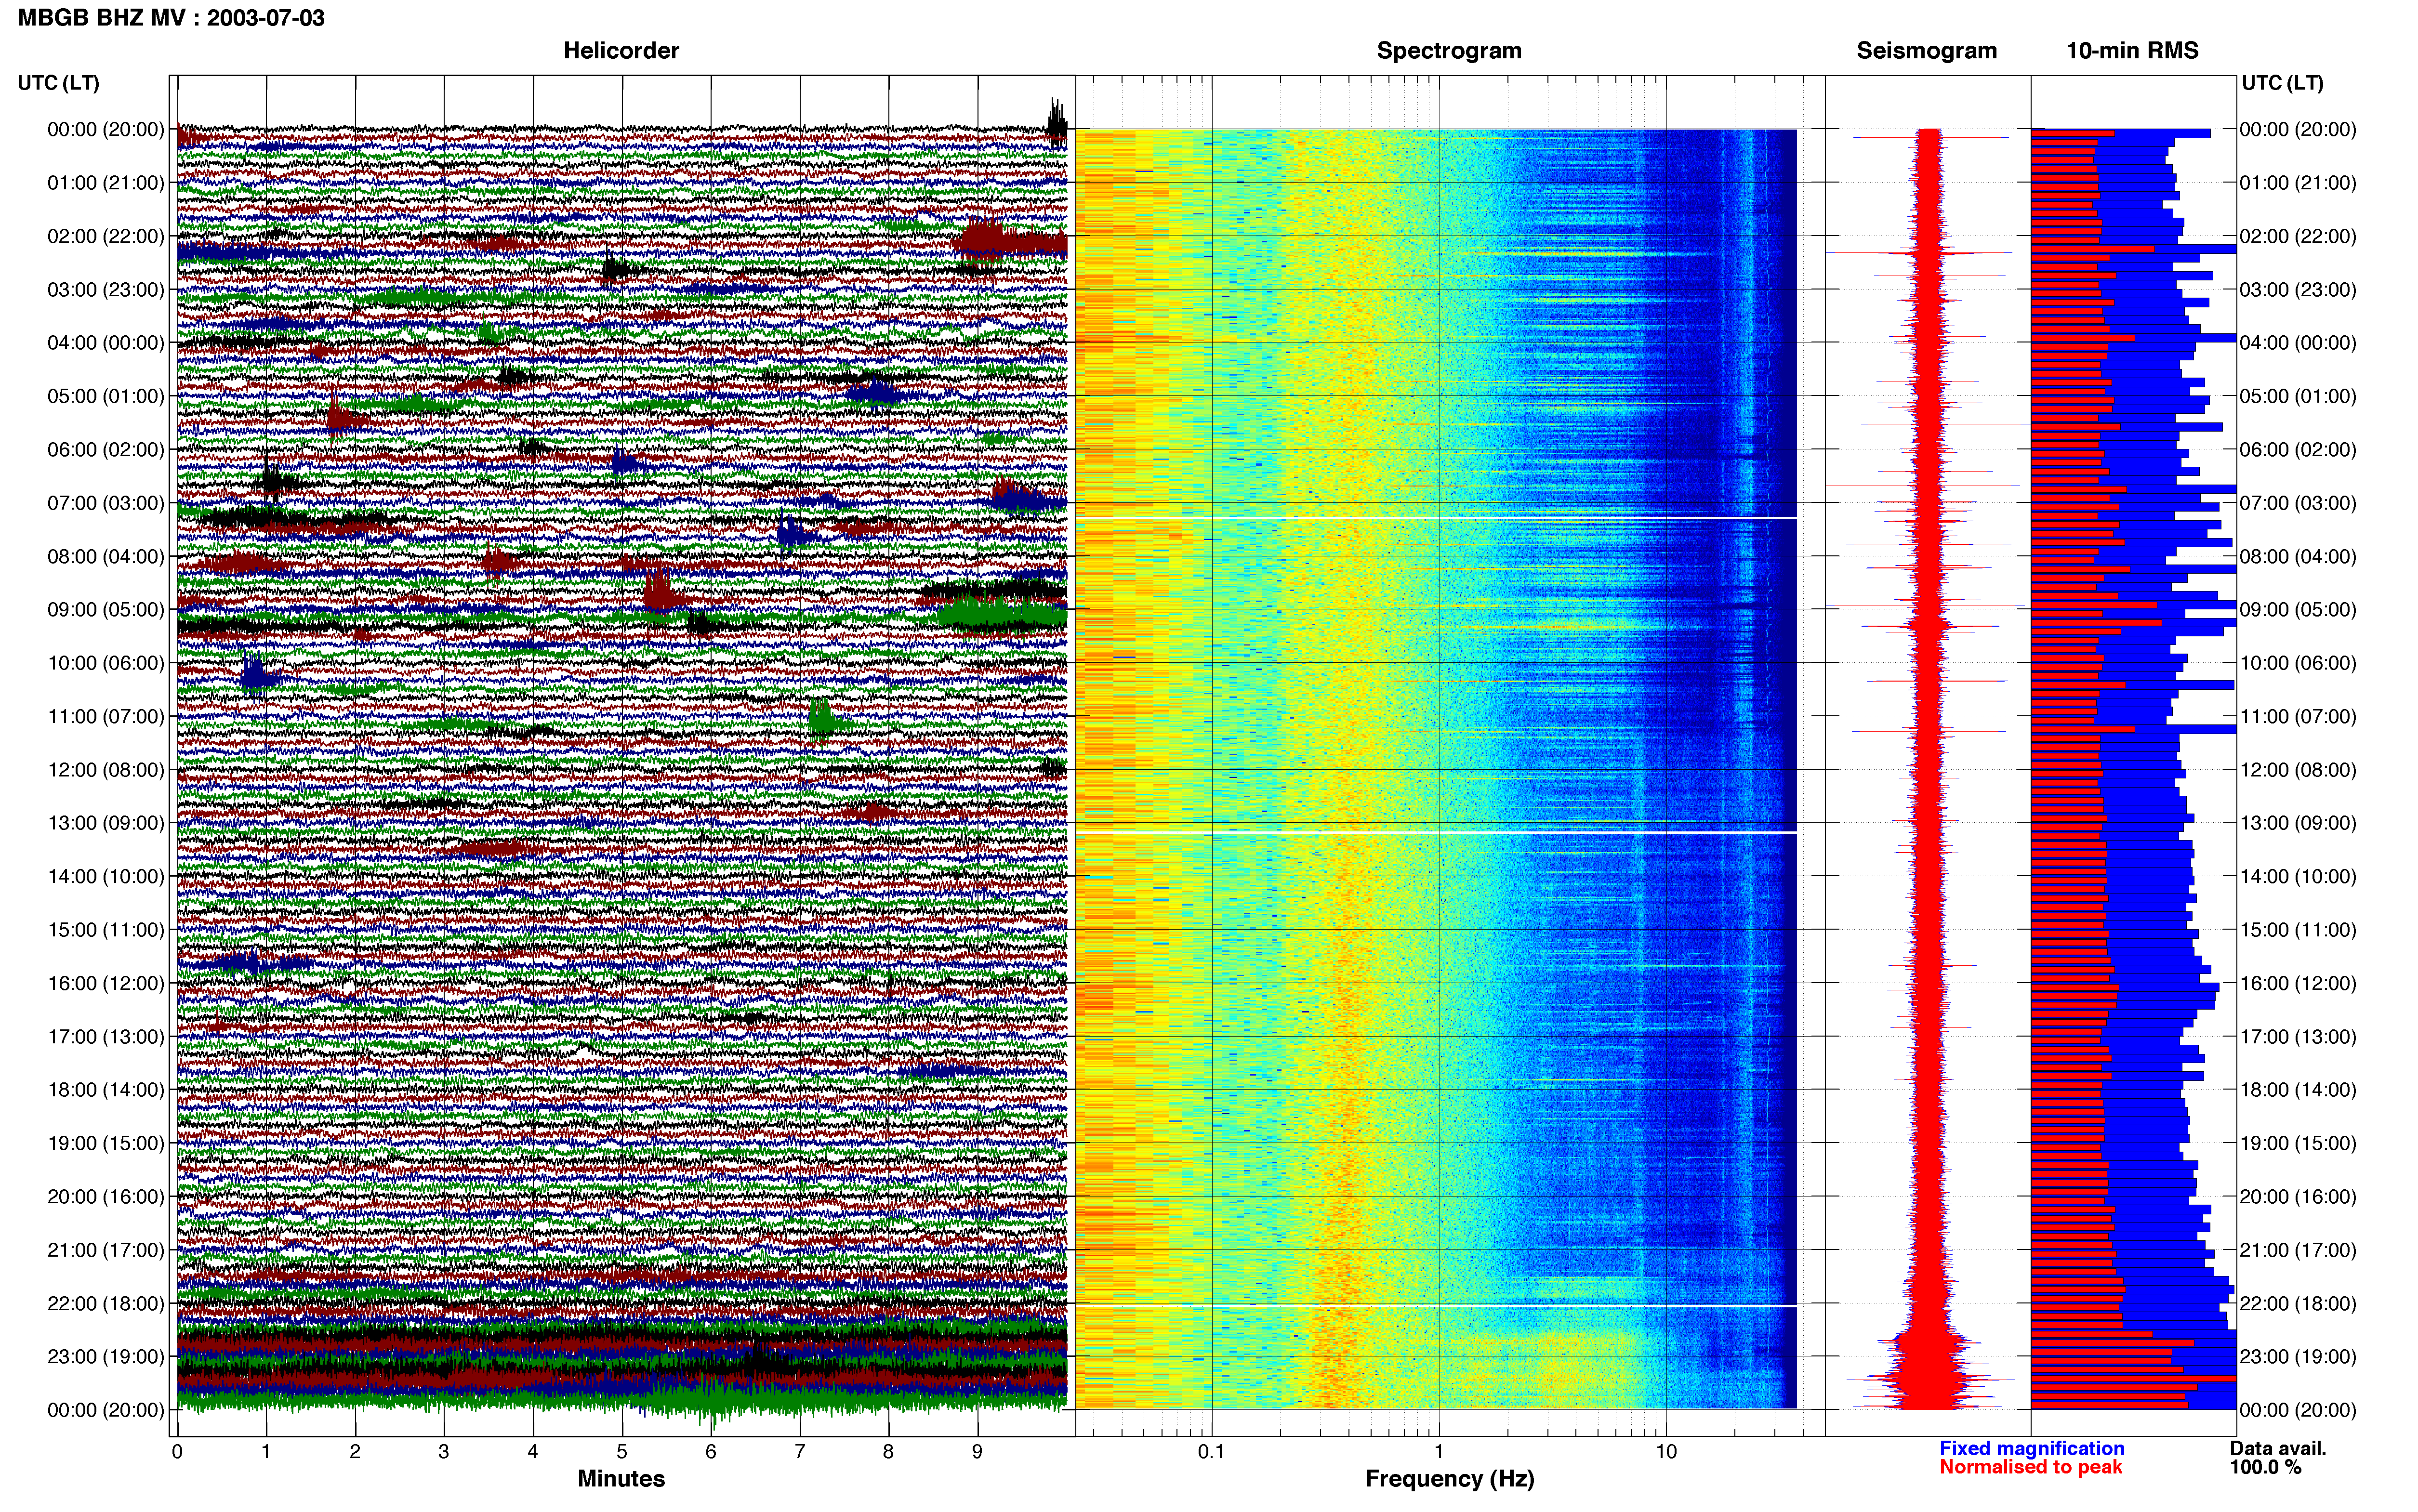Screen dimensions: 2418x1512
Task: Click the left '18:00 (14:00)' time label
Action: tap(106, 1090)
